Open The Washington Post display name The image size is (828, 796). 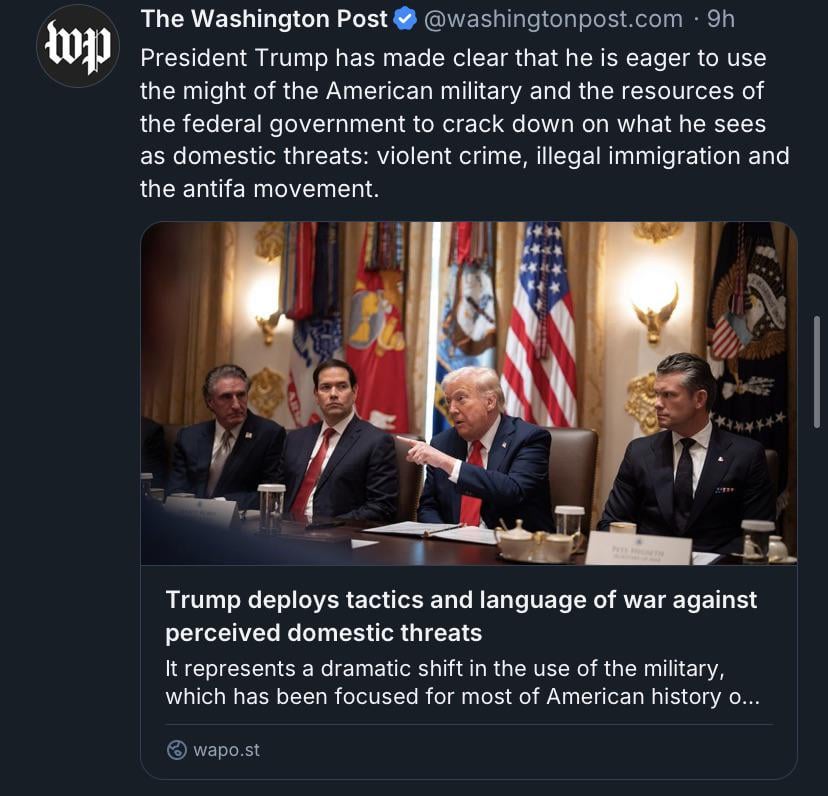tap(264, 19)
